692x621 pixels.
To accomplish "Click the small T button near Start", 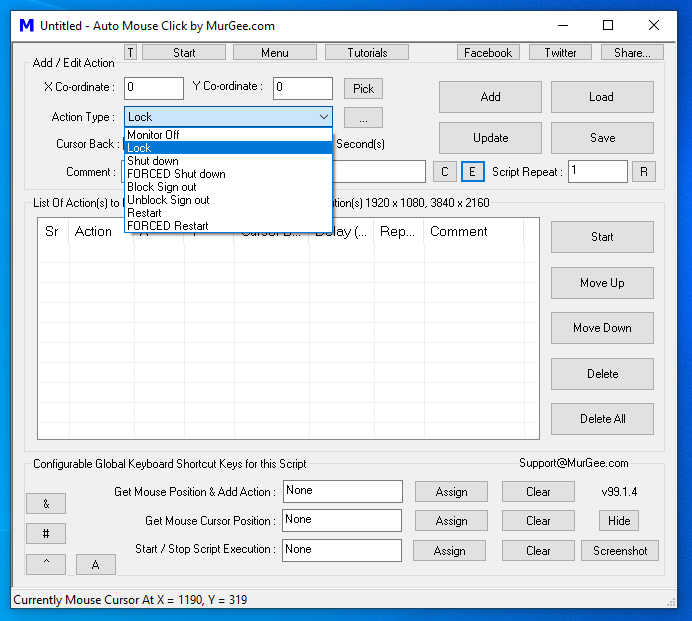I will click(x=131, y=52).
